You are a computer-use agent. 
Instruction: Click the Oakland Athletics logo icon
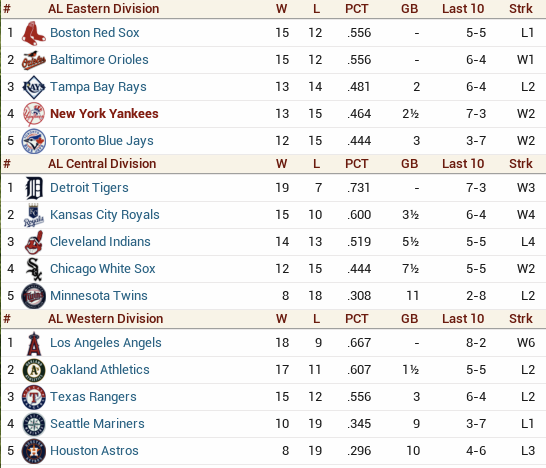click(34, 370)
